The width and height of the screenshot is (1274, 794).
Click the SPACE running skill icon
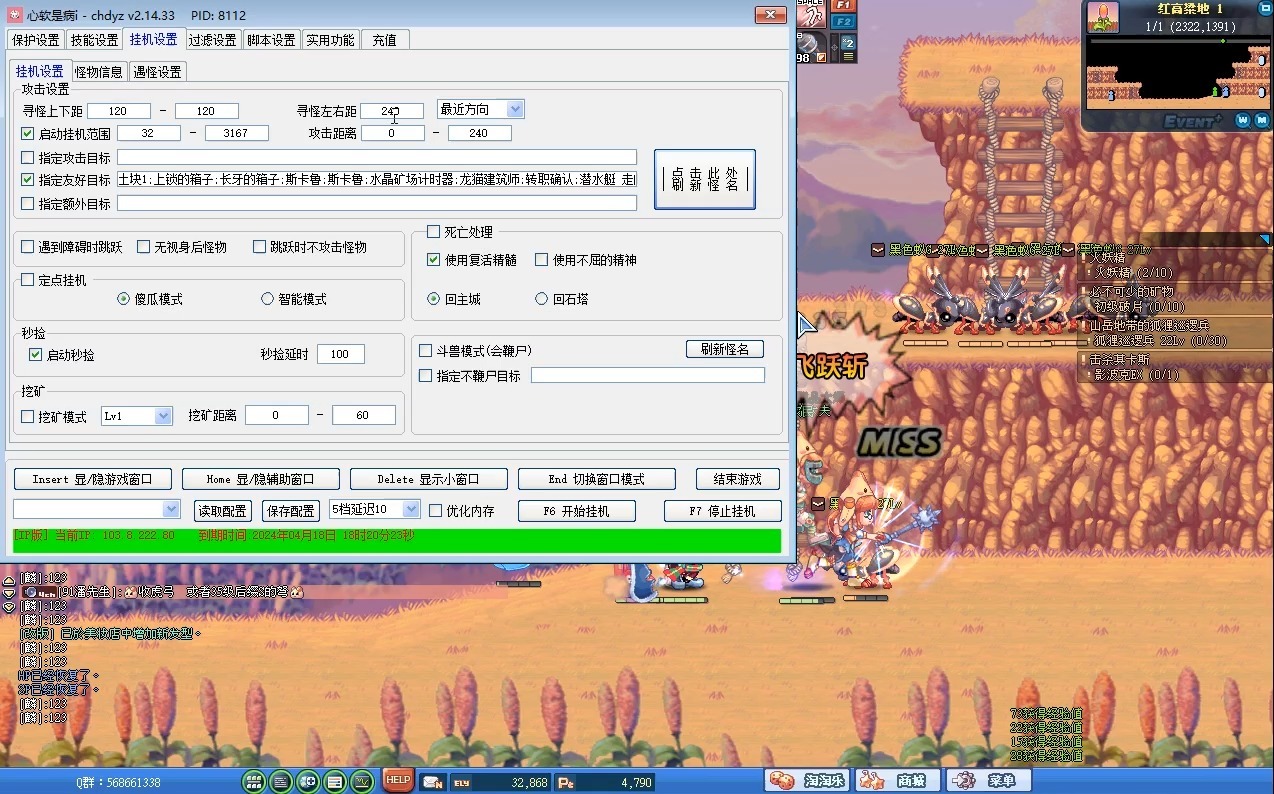[x=812, y=13]
